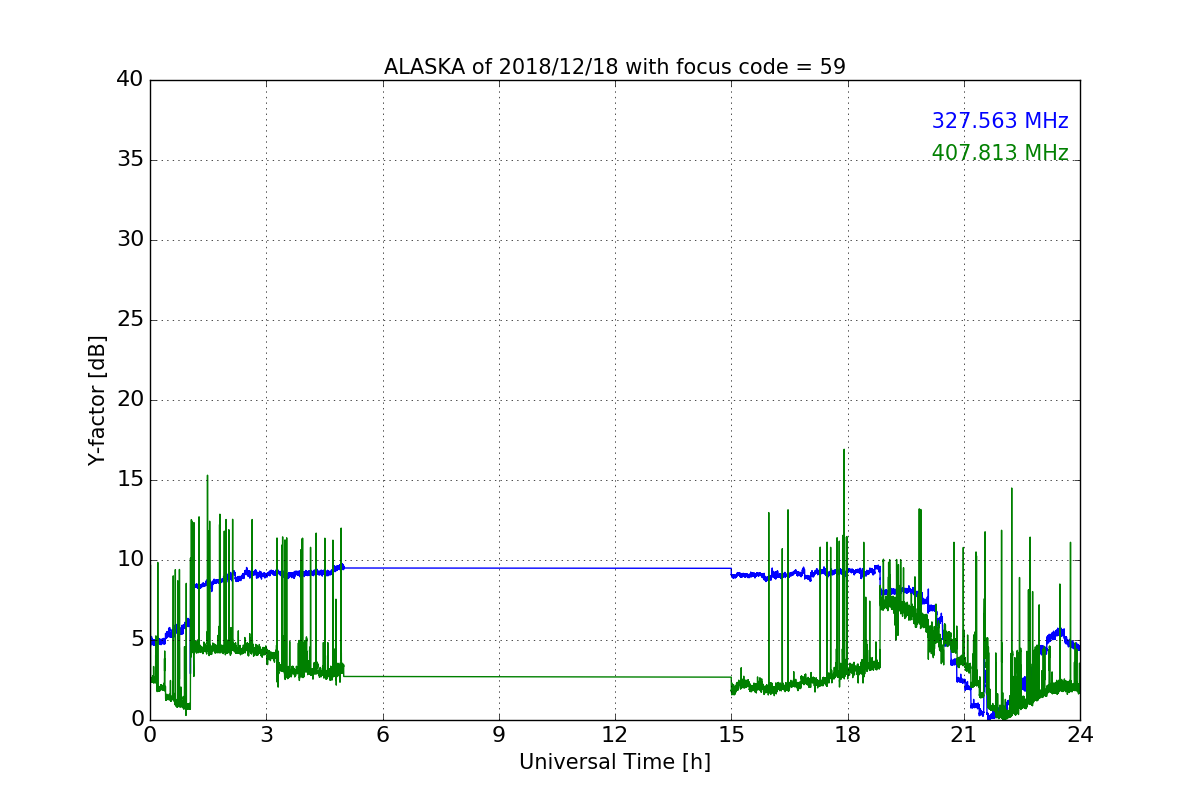Click the y-axis tick label 30
Viewport: 1200px width, 800px height.
coord(130,240)
